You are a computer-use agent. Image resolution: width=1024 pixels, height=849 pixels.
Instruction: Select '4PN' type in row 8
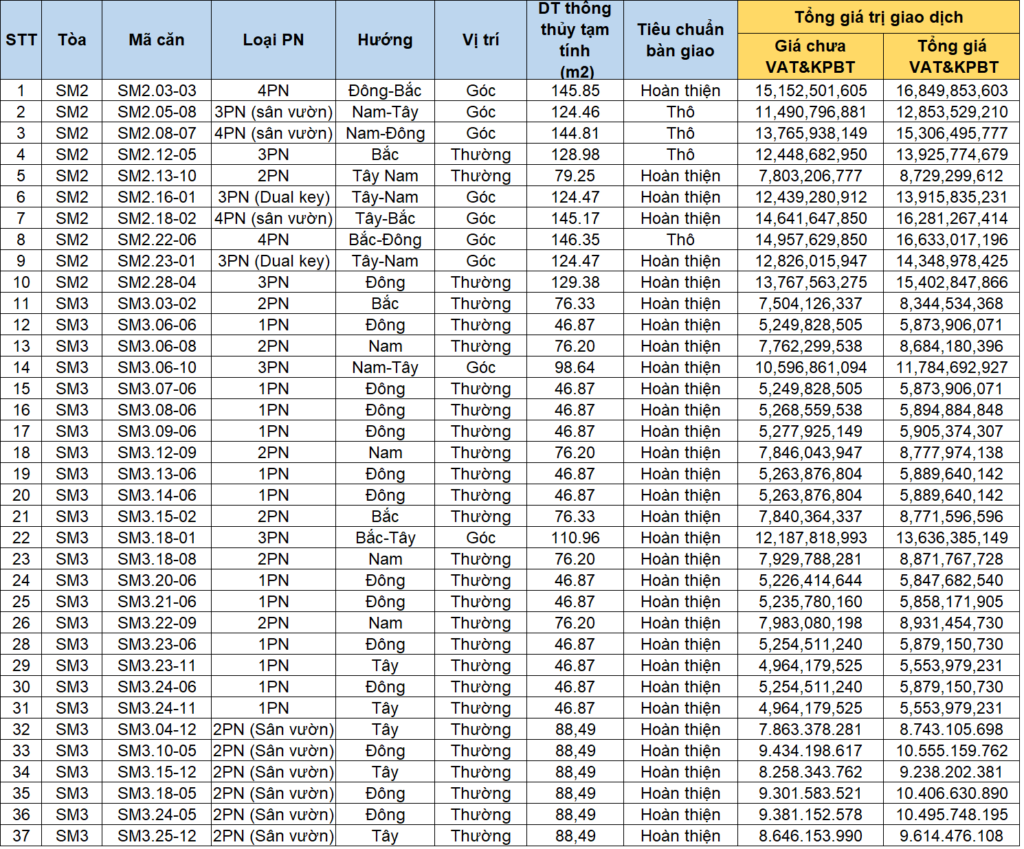273,240
